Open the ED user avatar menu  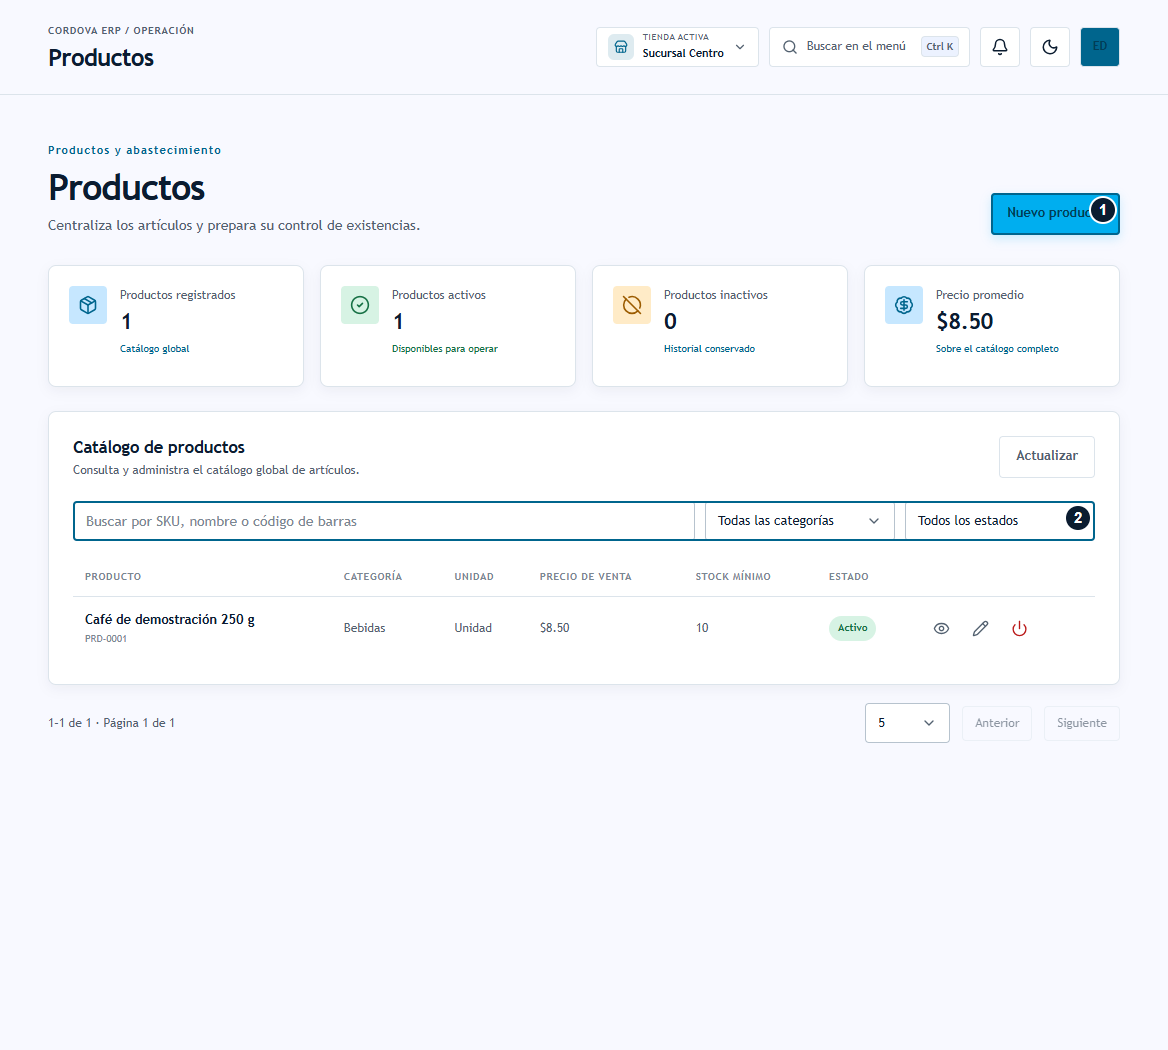[1099, 47]
